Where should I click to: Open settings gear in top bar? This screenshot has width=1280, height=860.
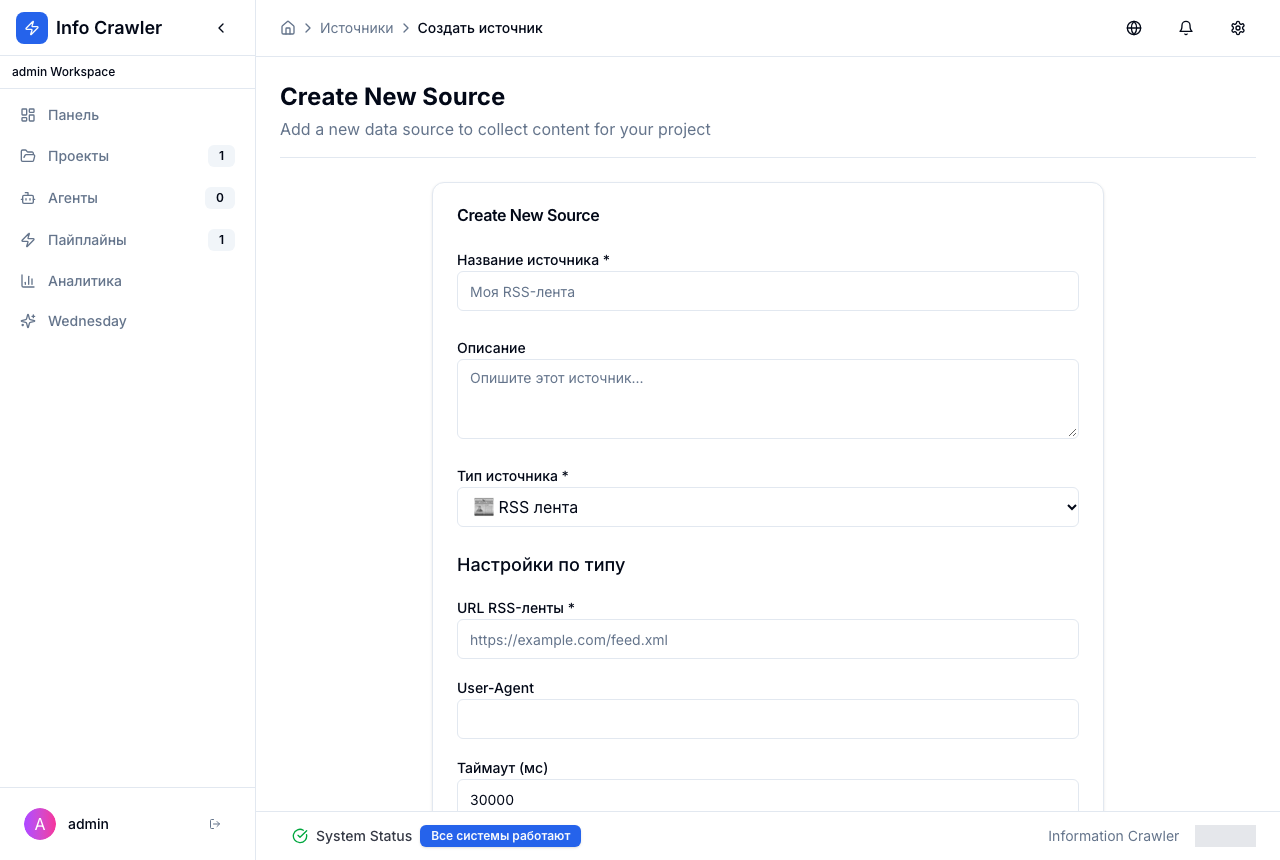(x=1238, y=28)
